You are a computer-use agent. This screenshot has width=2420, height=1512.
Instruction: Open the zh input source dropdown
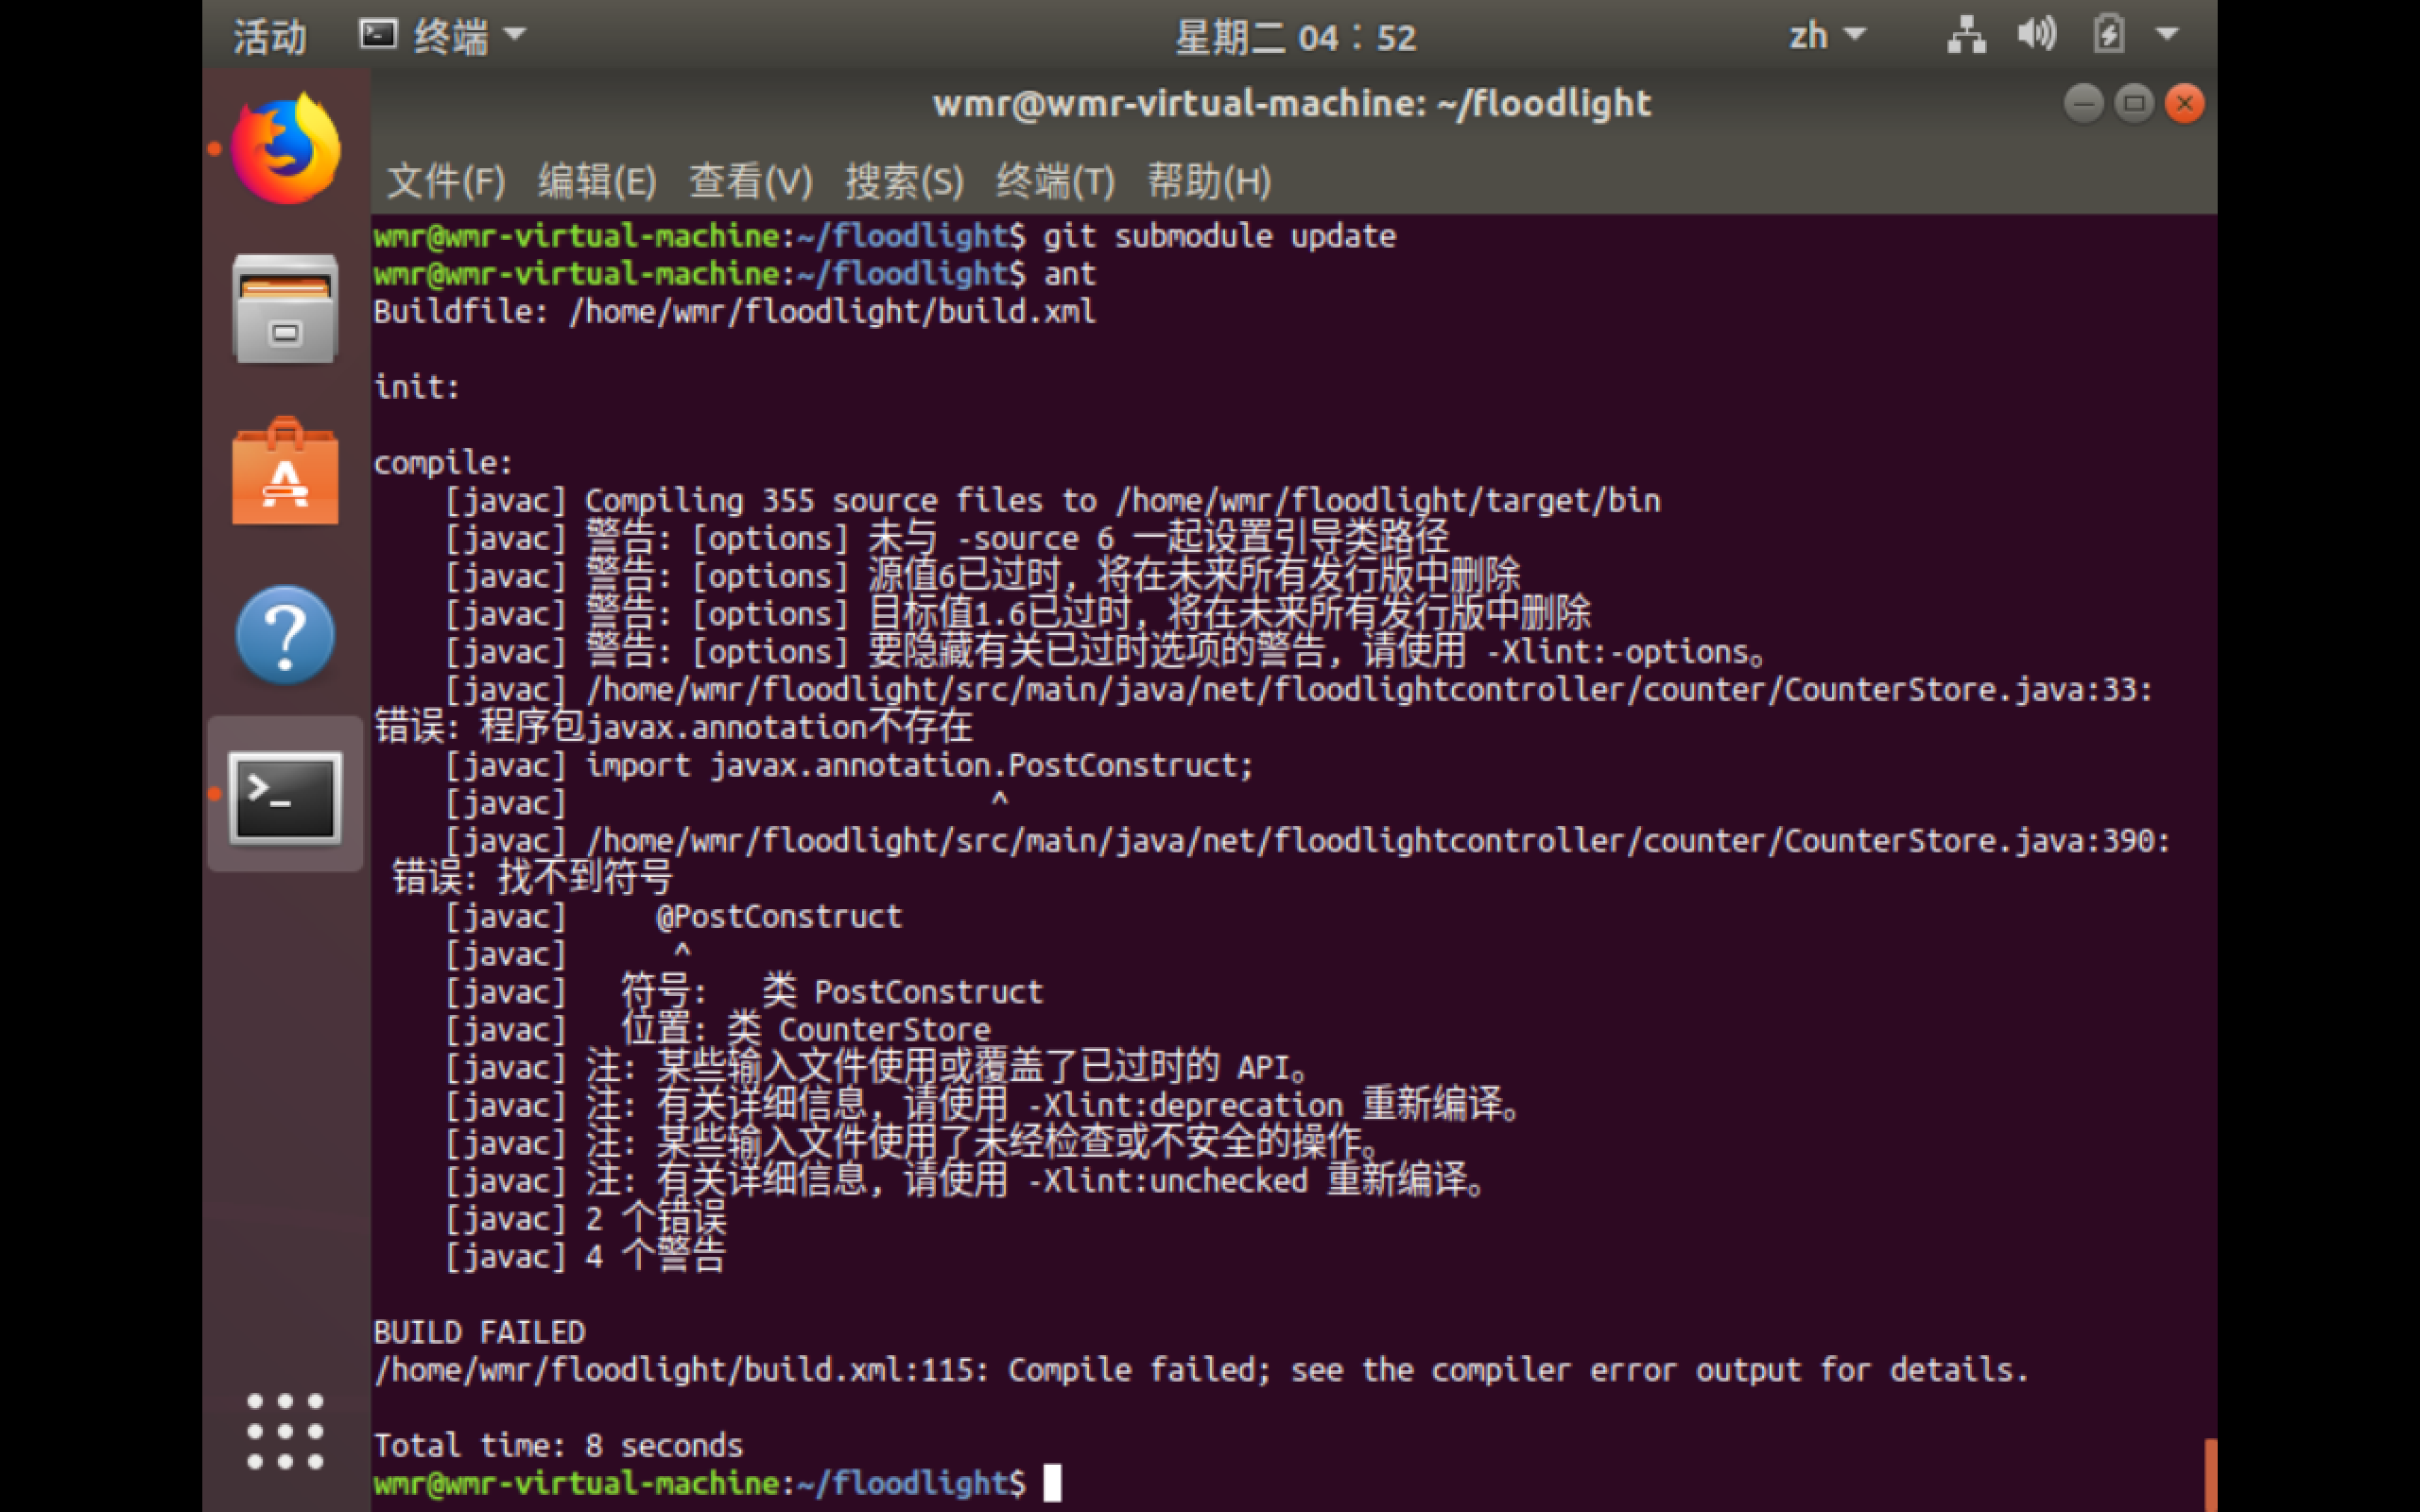[1826, 35]
